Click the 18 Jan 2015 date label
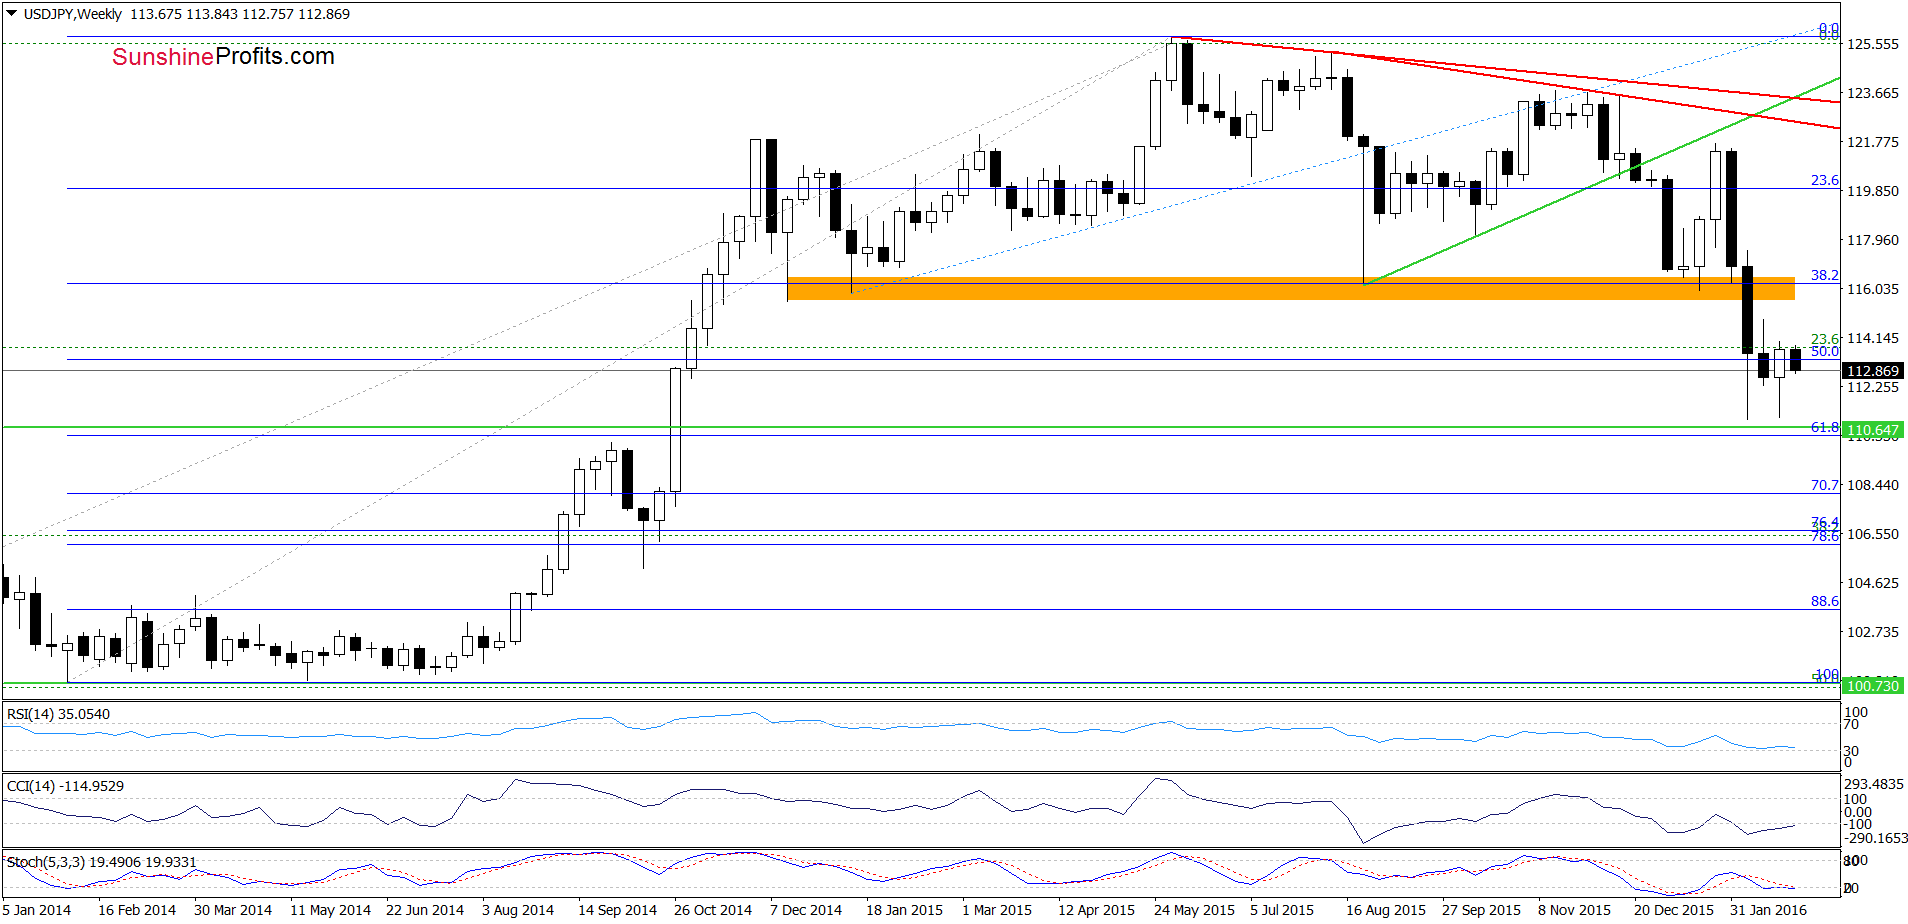This screenshot has width=1908, height=924. coord(905,910)
